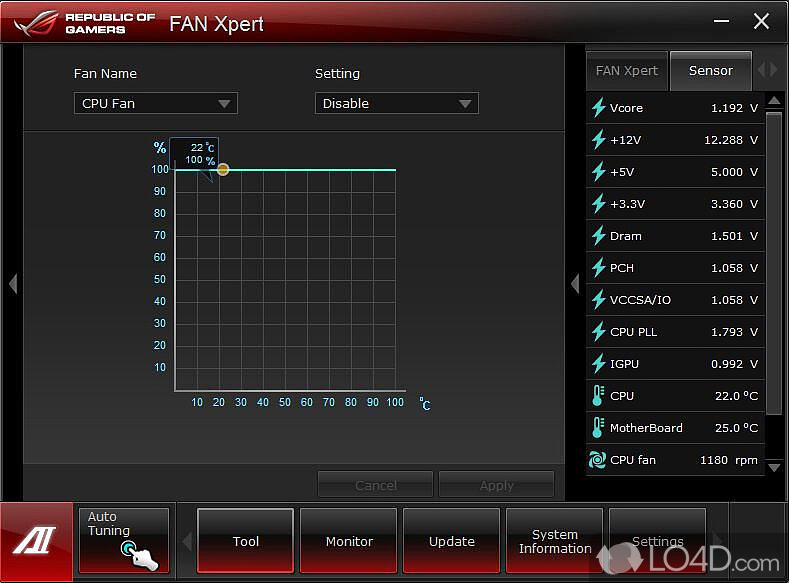The width and height of the screenshot is (789, 583).
Task: Click the Apply button
Action: coord(497,485)
